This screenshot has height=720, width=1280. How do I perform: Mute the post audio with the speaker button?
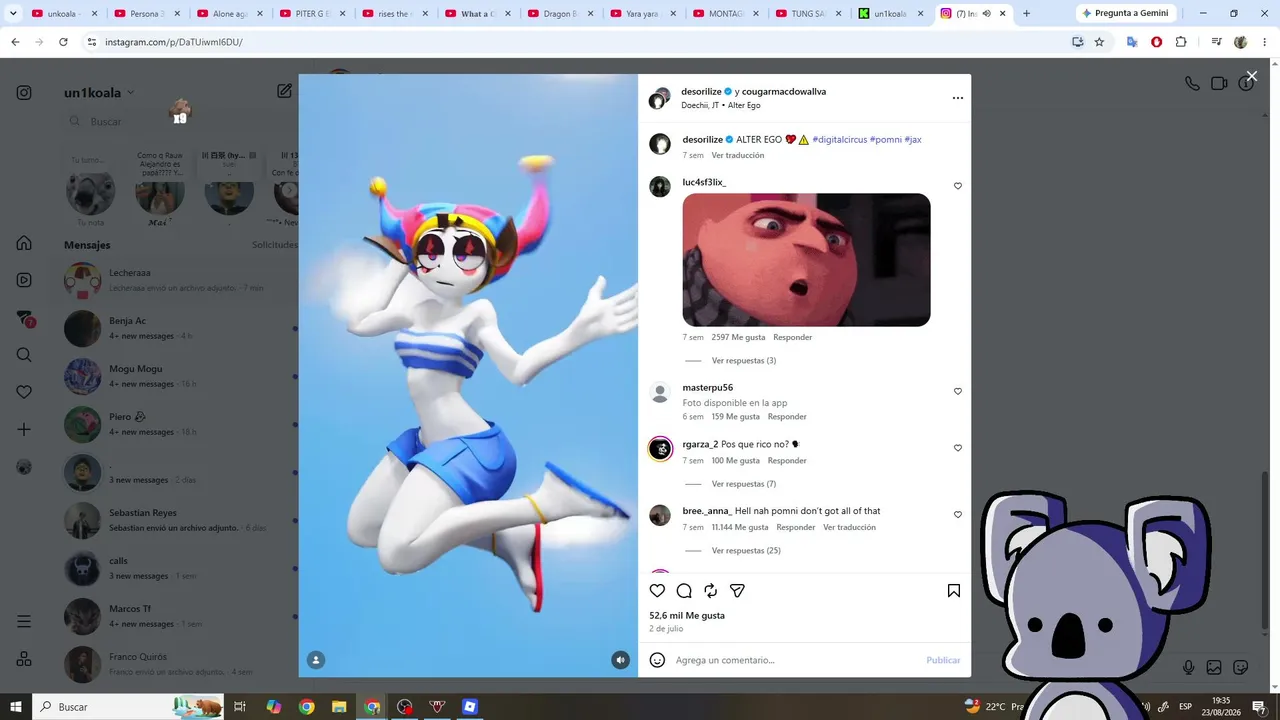click(621, 660)
